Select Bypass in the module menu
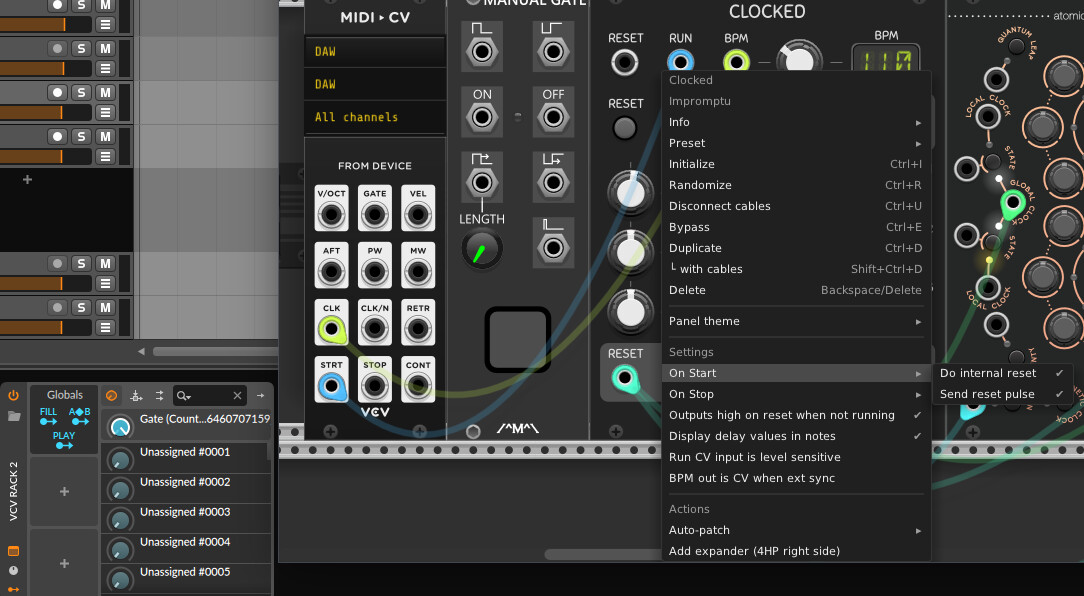 [x=796, y=227]
